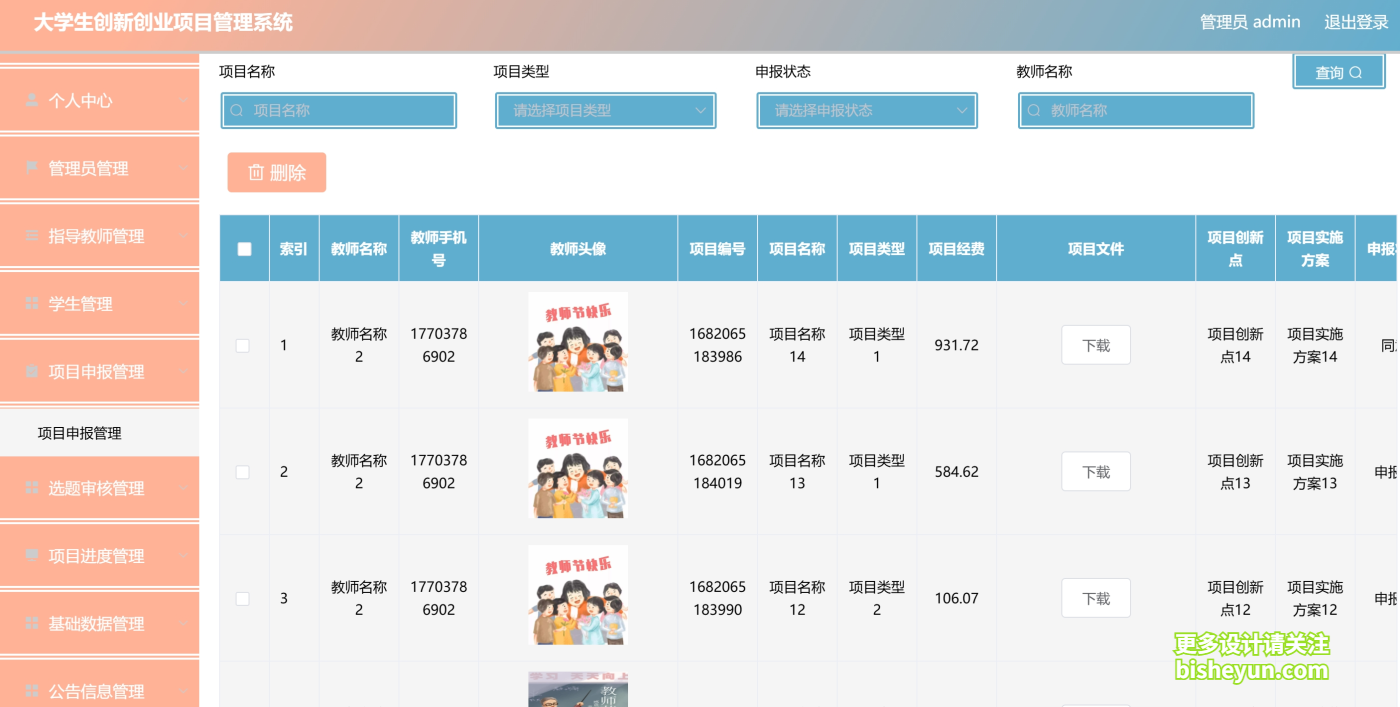Click project number 1682065184019 cell

pos(718,472)
